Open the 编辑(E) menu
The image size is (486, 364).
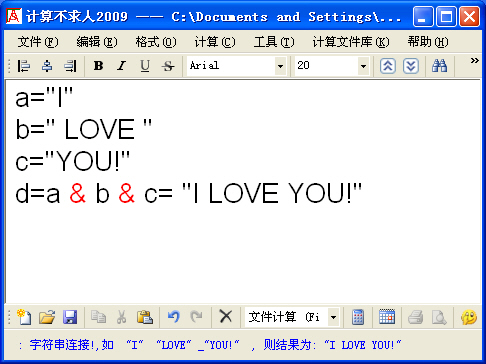(97, 42)
